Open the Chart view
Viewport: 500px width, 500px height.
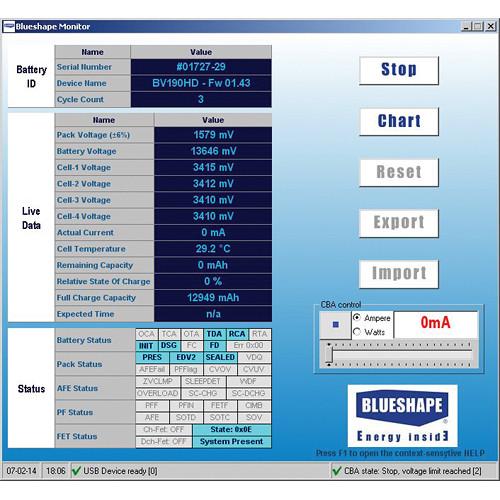click(x=399, y=121)
